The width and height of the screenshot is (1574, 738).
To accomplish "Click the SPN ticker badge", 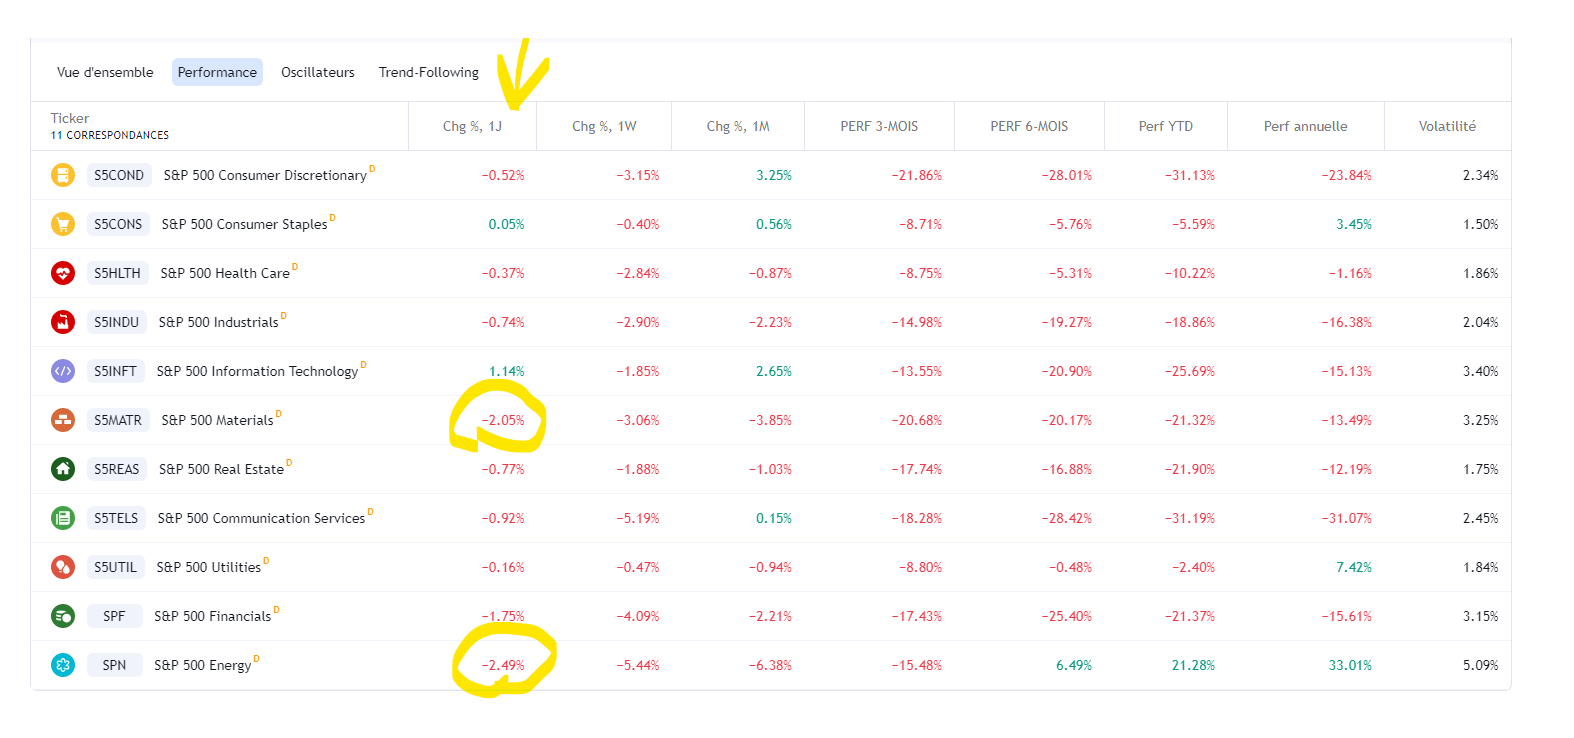I will tap(114, 665).
